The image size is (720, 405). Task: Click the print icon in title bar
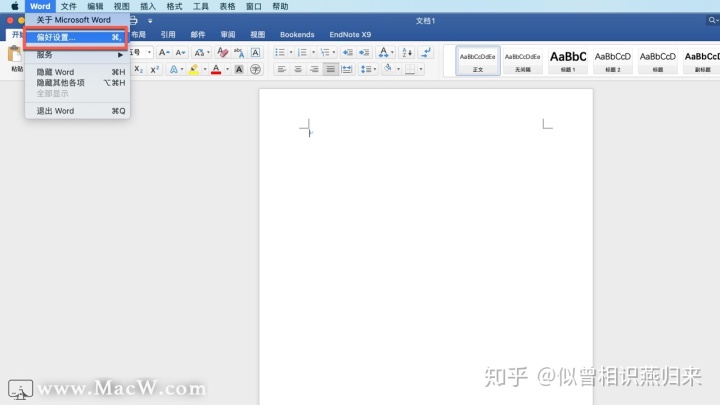pos(134,20)
